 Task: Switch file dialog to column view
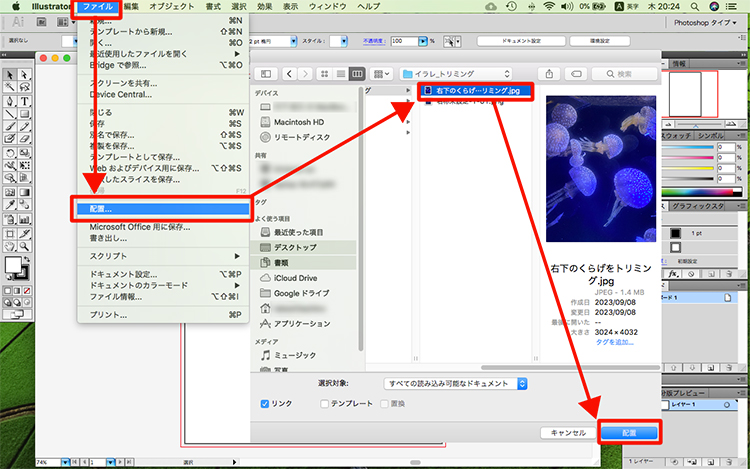357,74
